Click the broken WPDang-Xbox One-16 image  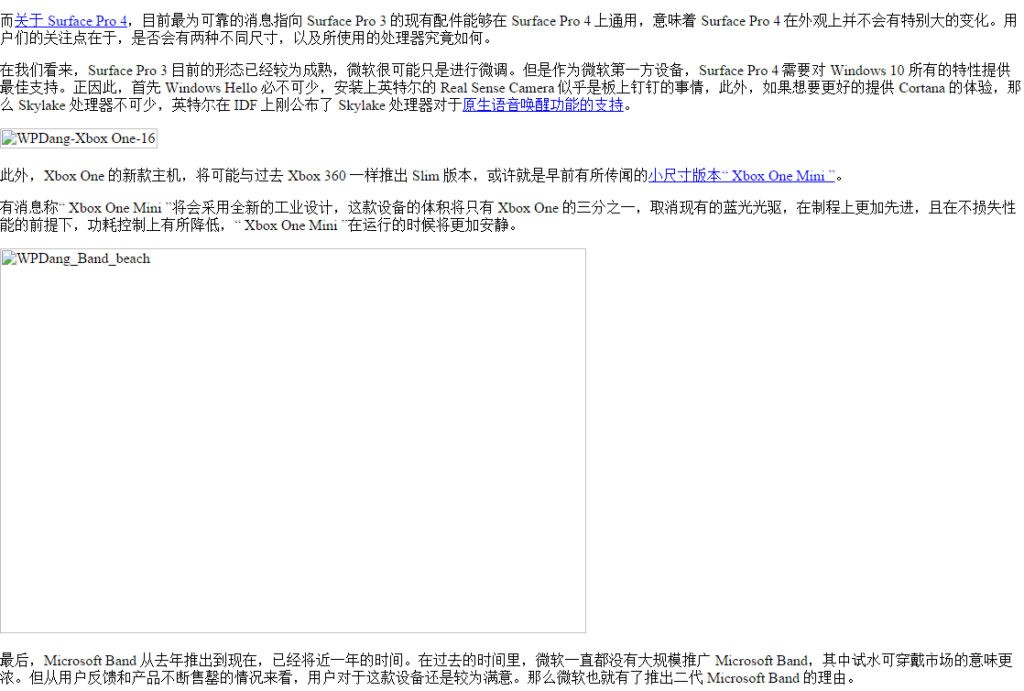79,138
